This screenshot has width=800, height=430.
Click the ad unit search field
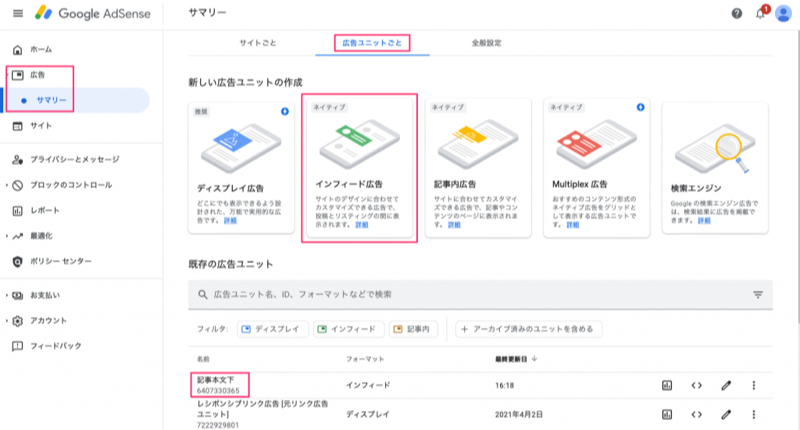(x=480, y=294)
